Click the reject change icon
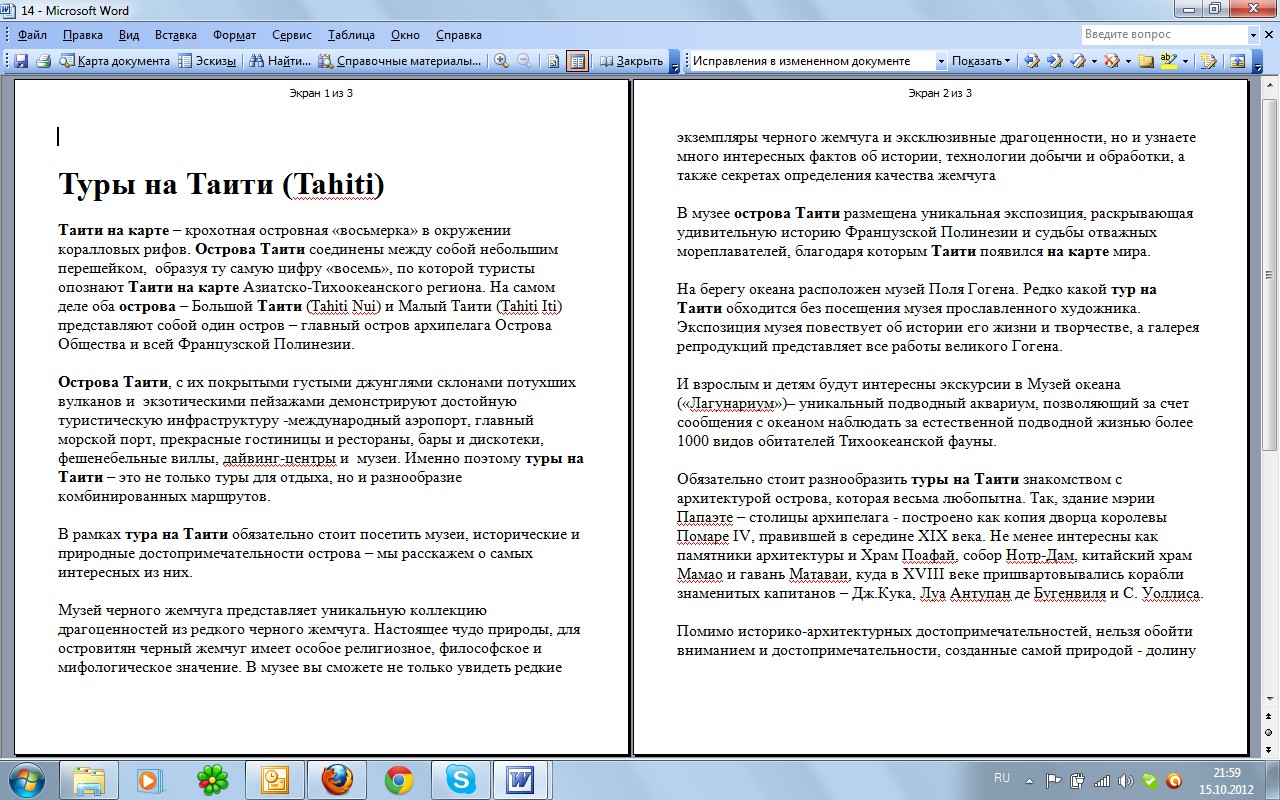Screen dimensions: 1280x800 tap(1111, 61)
